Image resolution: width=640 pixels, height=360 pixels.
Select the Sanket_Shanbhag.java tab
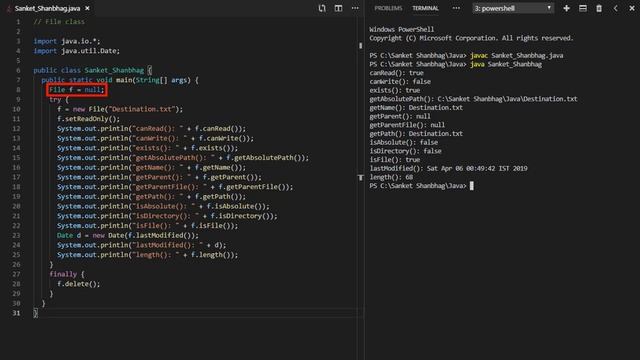47,8
